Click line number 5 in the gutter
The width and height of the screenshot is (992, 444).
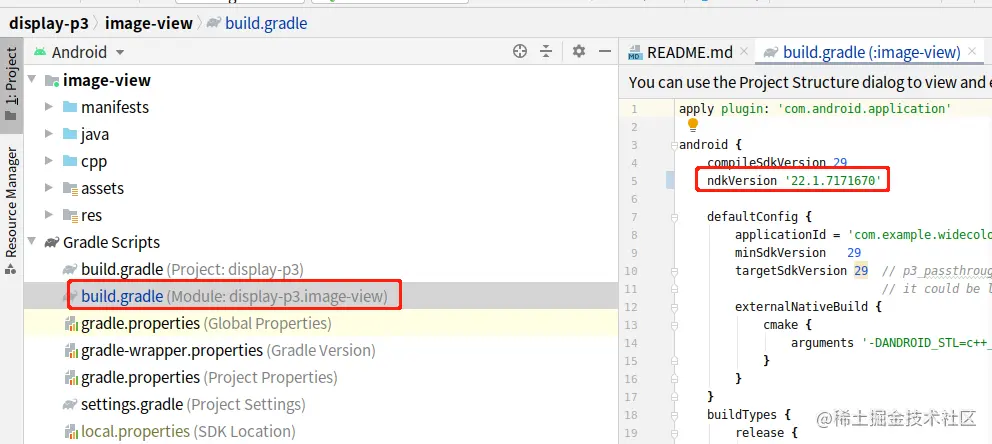pyautogui.click(x=634, y=181)
